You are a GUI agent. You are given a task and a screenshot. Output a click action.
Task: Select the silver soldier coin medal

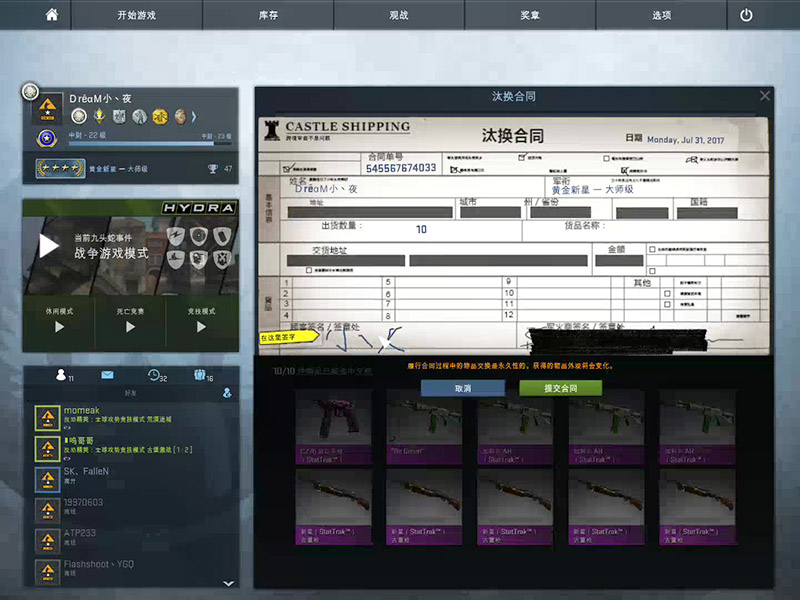(139, 117)
